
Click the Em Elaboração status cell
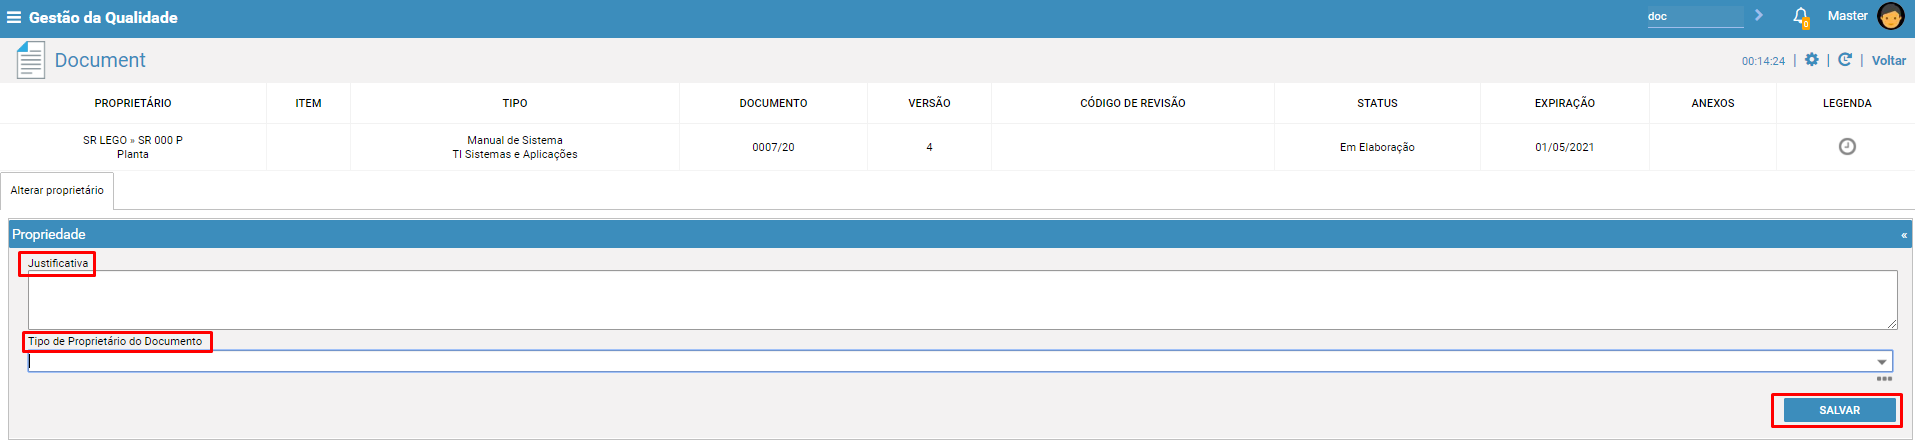(x=1377, y=147)
